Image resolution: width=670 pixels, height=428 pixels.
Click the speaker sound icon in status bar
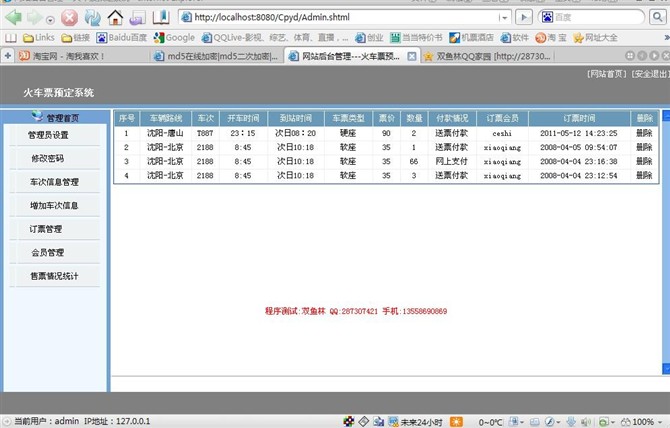[x=586, y=422]
